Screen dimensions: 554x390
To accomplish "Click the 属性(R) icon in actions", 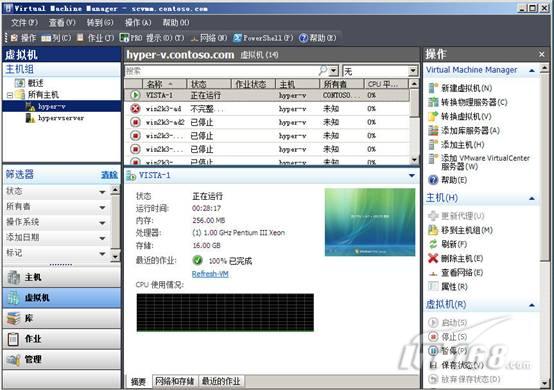I will pos(433,286).
